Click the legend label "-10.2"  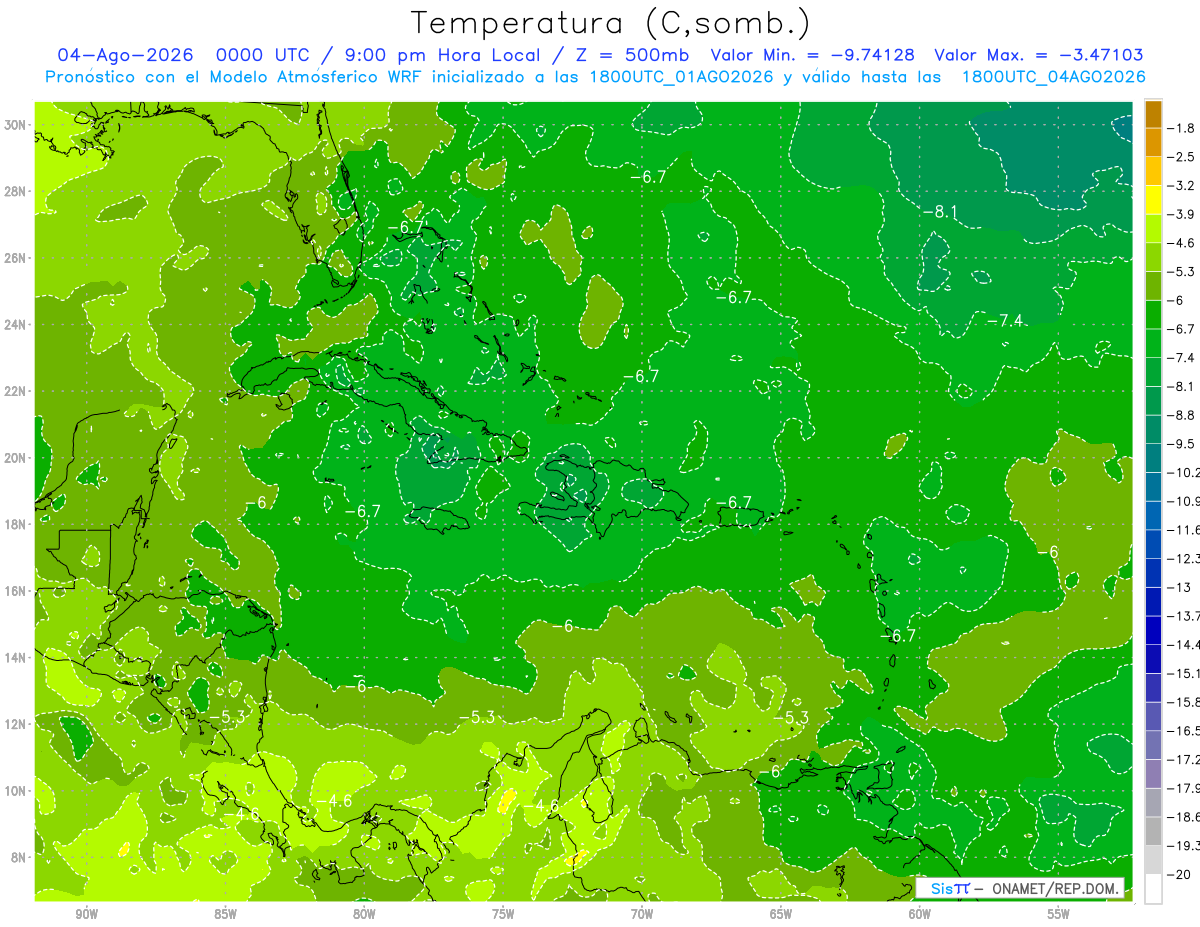coord(1183,472)
